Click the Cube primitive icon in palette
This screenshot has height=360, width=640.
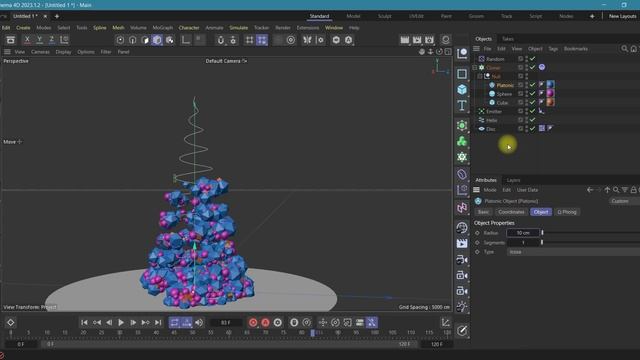tap(462, 89)
